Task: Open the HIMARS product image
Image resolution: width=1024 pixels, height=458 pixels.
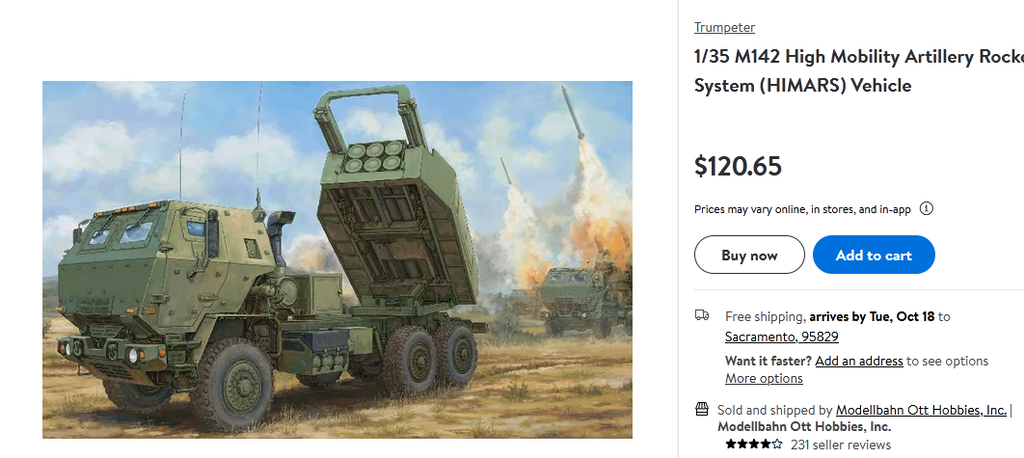Action: (x=337, y=259)
